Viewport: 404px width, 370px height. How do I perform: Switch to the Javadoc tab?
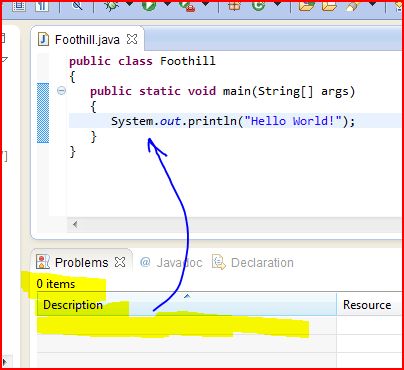click(171, 263)
